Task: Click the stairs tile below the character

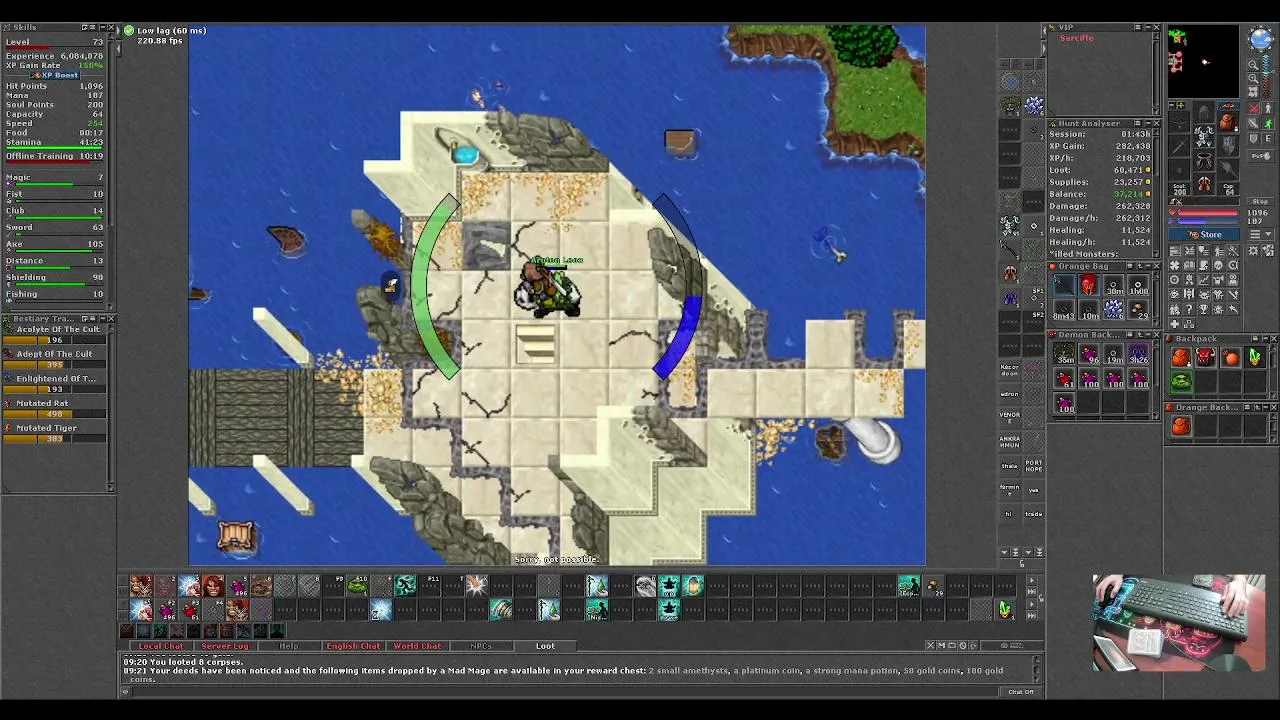Action: 535,345
